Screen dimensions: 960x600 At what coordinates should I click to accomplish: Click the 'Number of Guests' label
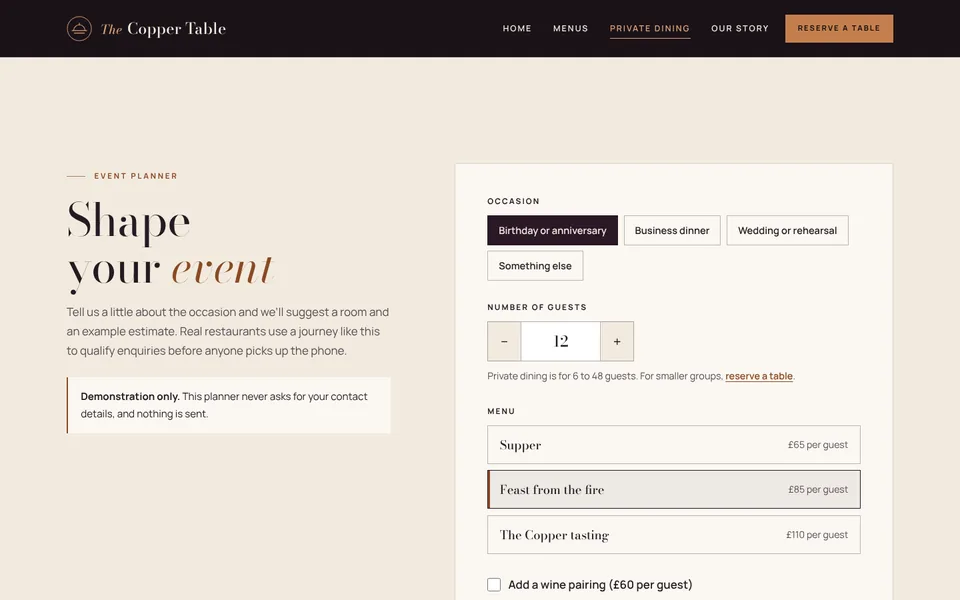537,307
